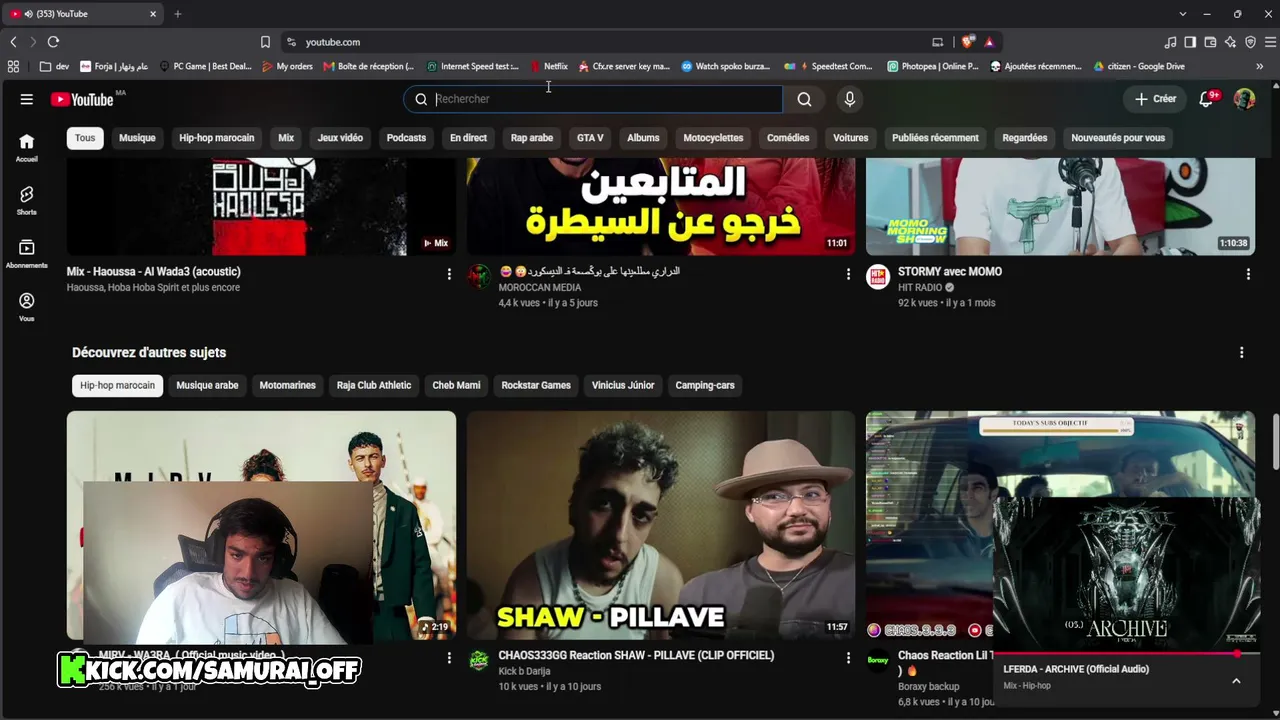Choose the Musique arabe topic chip
This screenshot has height=720, width=1280.
click(207, 385)
